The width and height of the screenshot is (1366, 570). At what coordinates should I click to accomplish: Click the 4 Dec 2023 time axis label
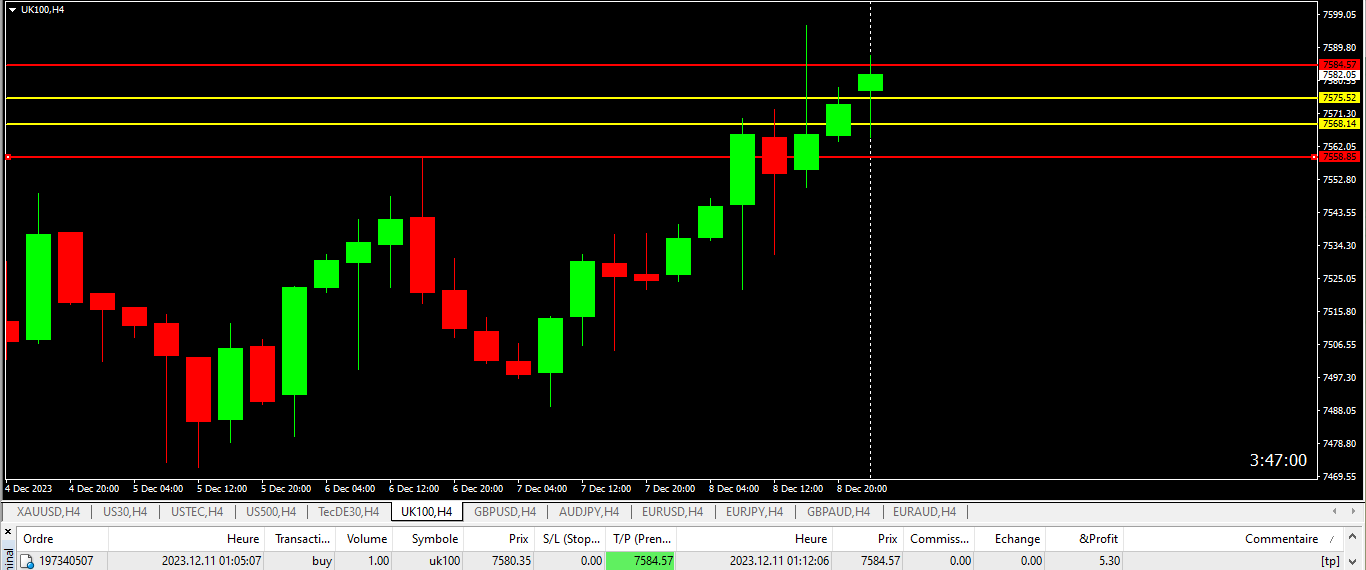pos(29,489)
